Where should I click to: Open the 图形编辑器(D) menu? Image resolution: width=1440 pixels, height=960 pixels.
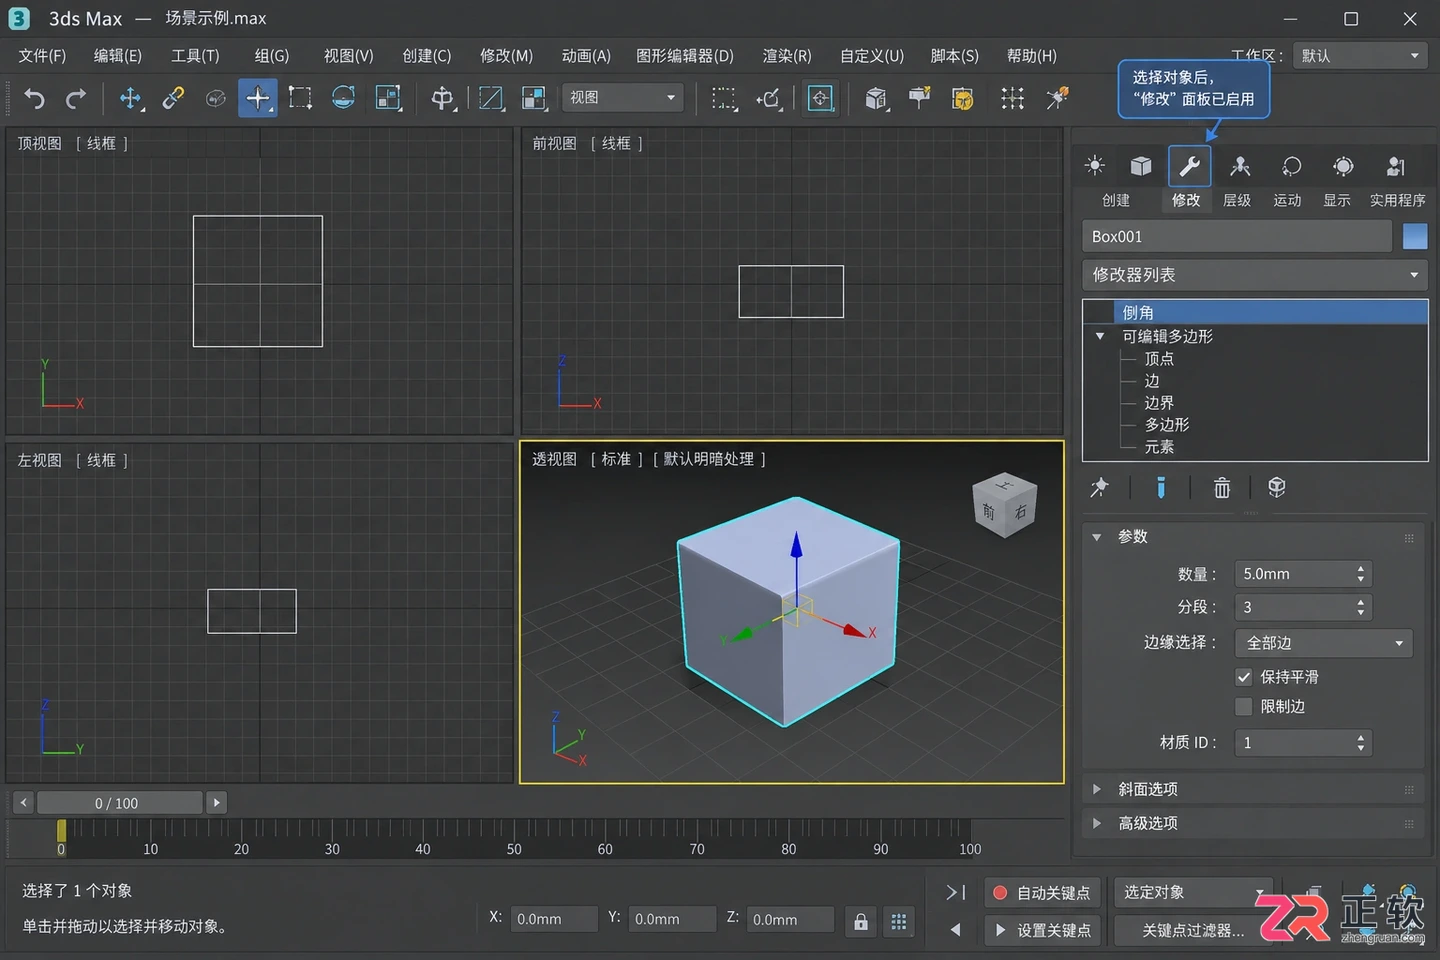pyautogui.click(x=685, y=56)
